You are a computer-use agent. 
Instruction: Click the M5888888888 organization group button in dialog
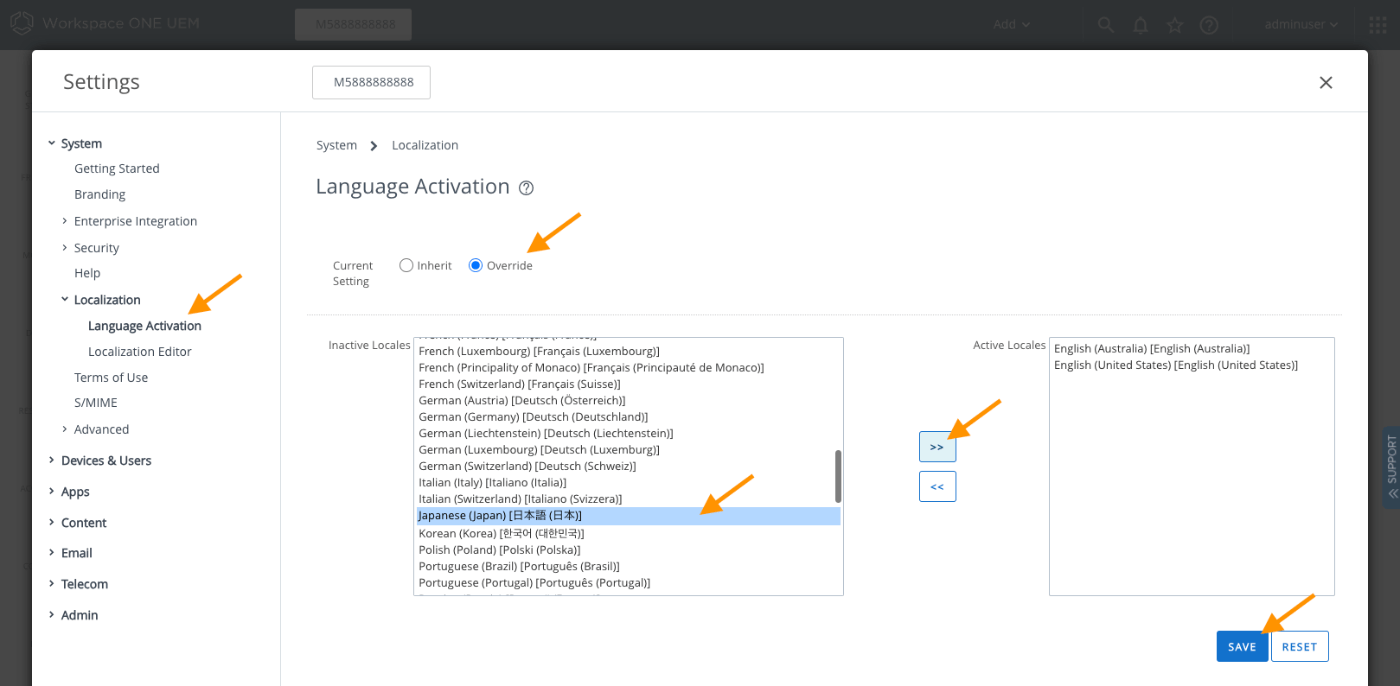pos(371,83)
